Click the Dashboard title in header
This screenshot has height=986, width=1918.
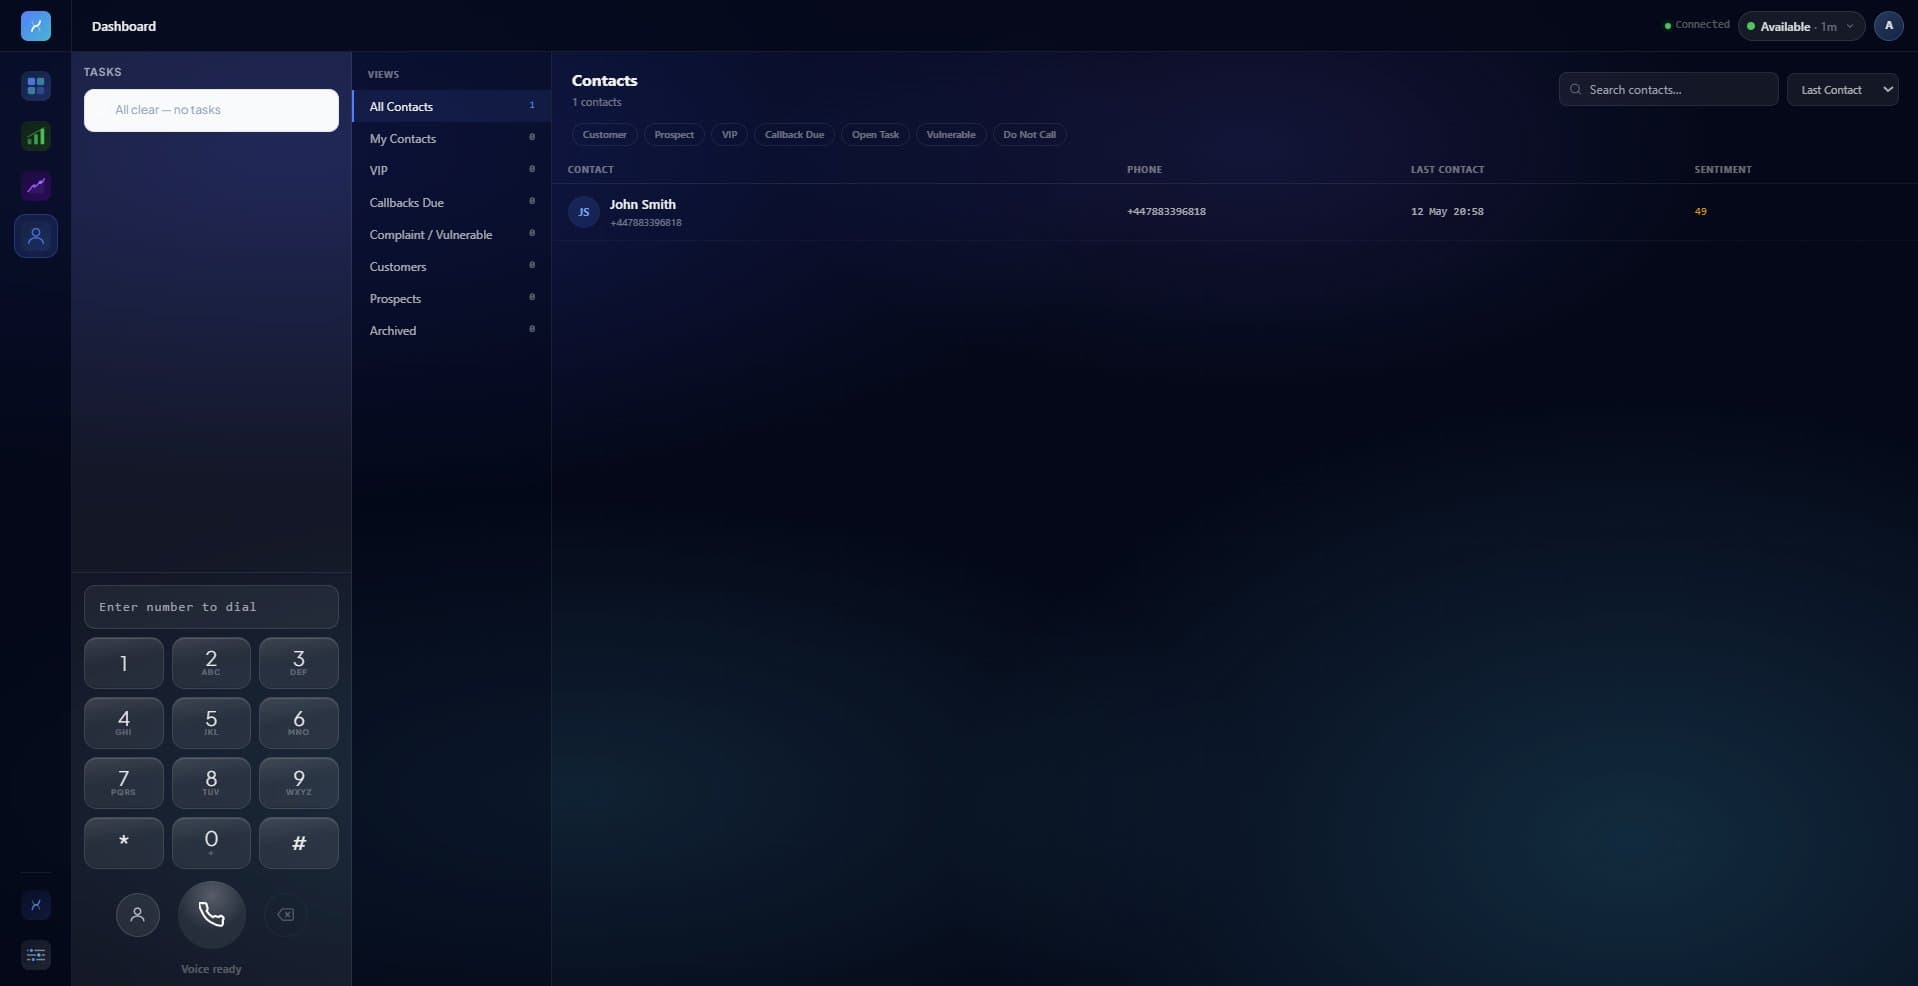124,26
